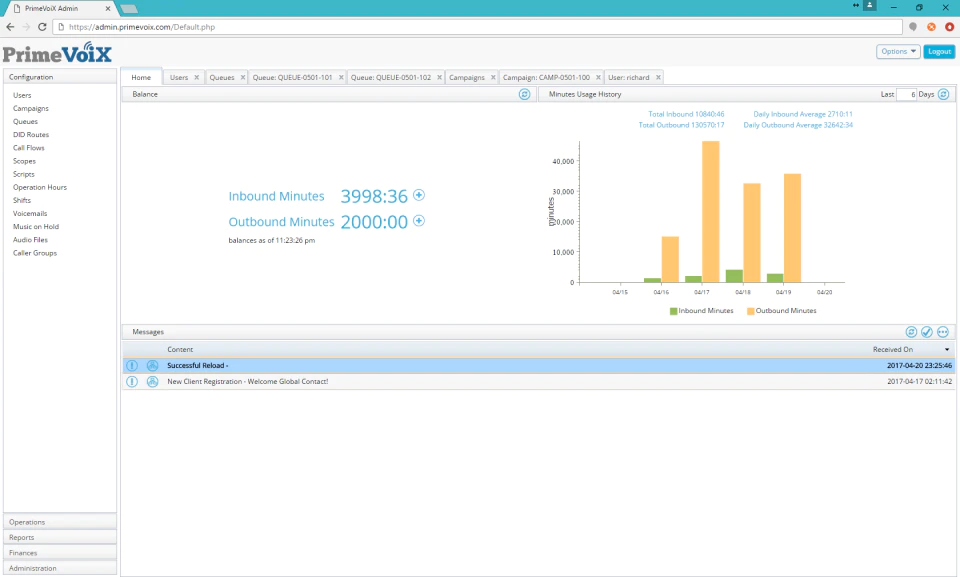
Task: Refresh the Messages list
Action: coord(911,332)
